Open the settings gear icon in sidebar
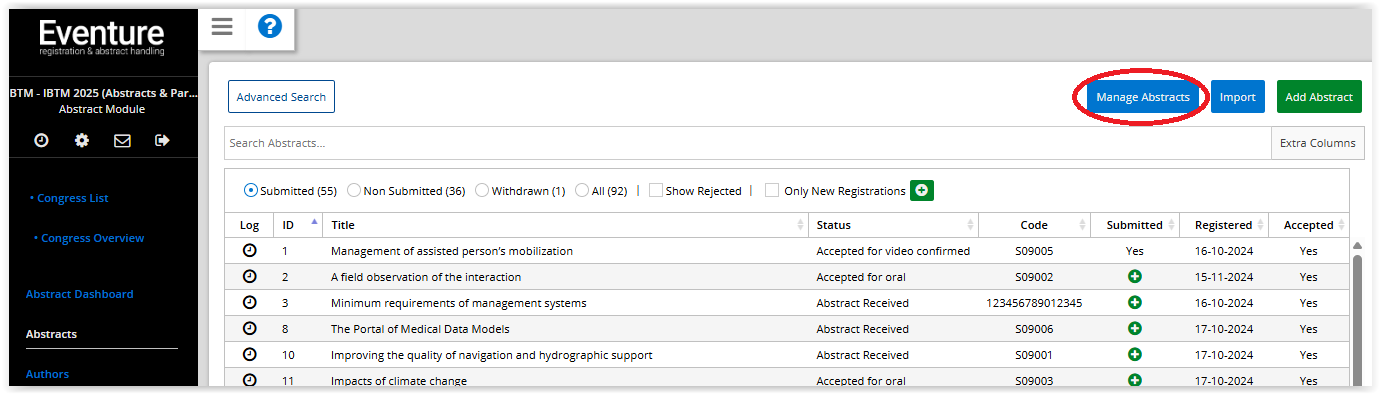This screenshot has height=394, width=1380. click(x=82, y=141)
